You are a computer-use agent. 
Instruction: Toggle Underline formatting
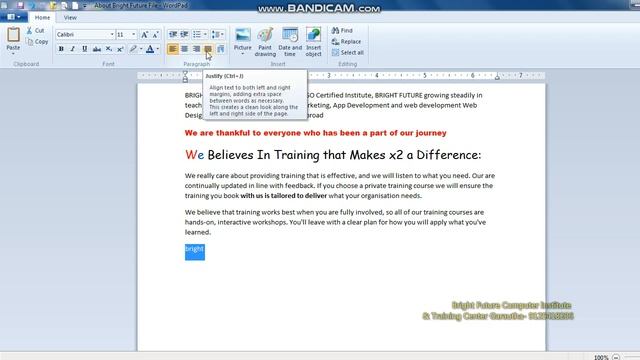click(x=84, y=49)
